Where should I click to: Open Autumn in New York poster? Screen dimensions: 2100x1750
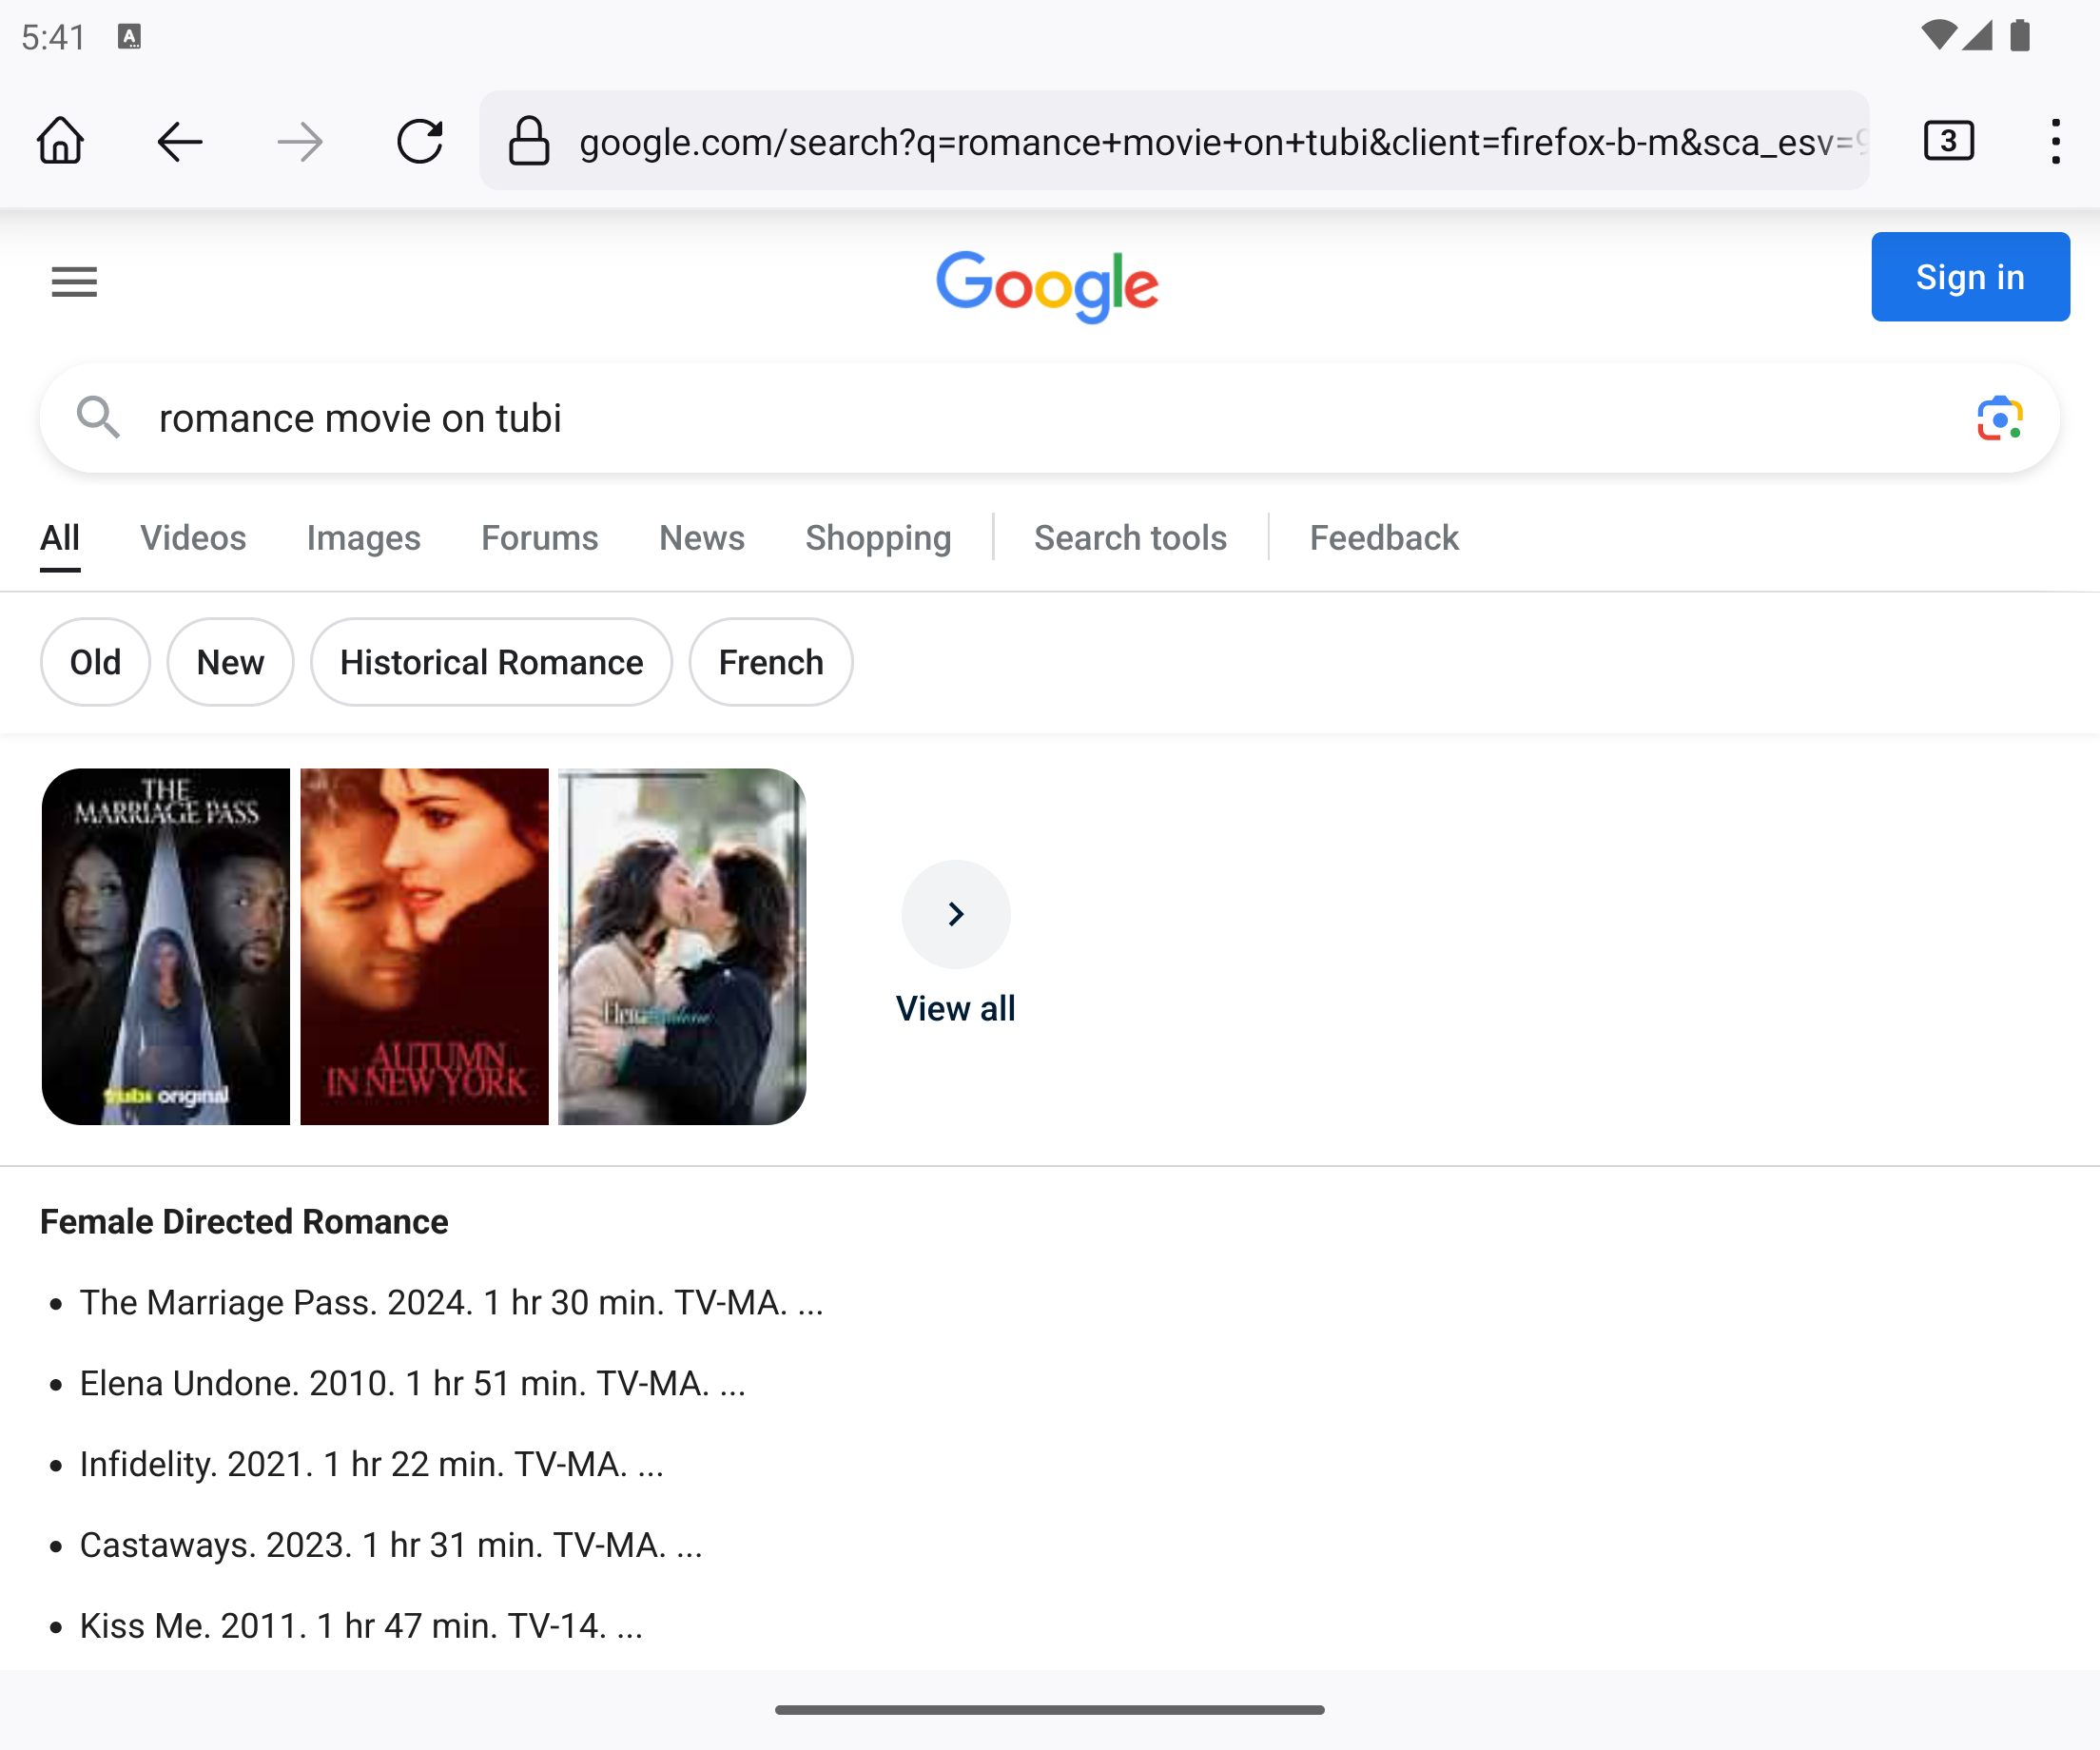[424, 946]
